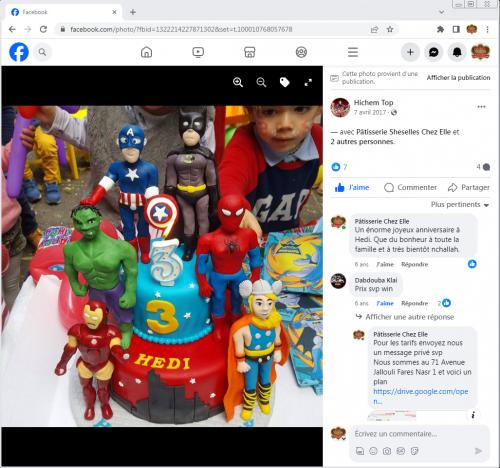
Task: Reply to the joyeux anniversaire comment
Action: [414, 264]
